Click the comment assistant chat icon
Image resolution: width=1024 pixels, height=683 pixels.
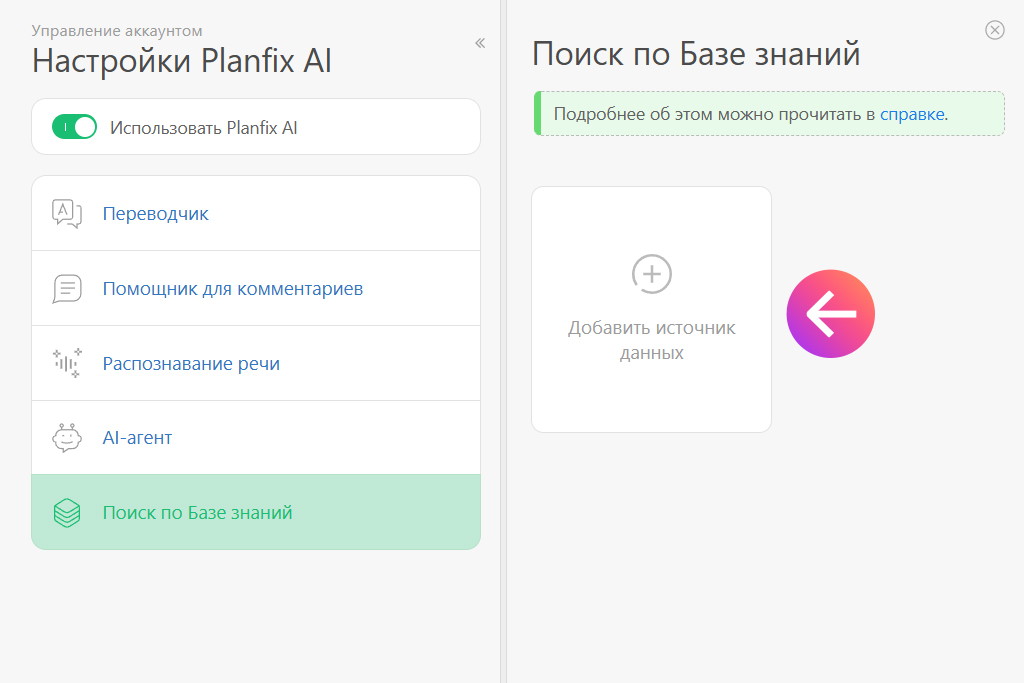(67, 289)
